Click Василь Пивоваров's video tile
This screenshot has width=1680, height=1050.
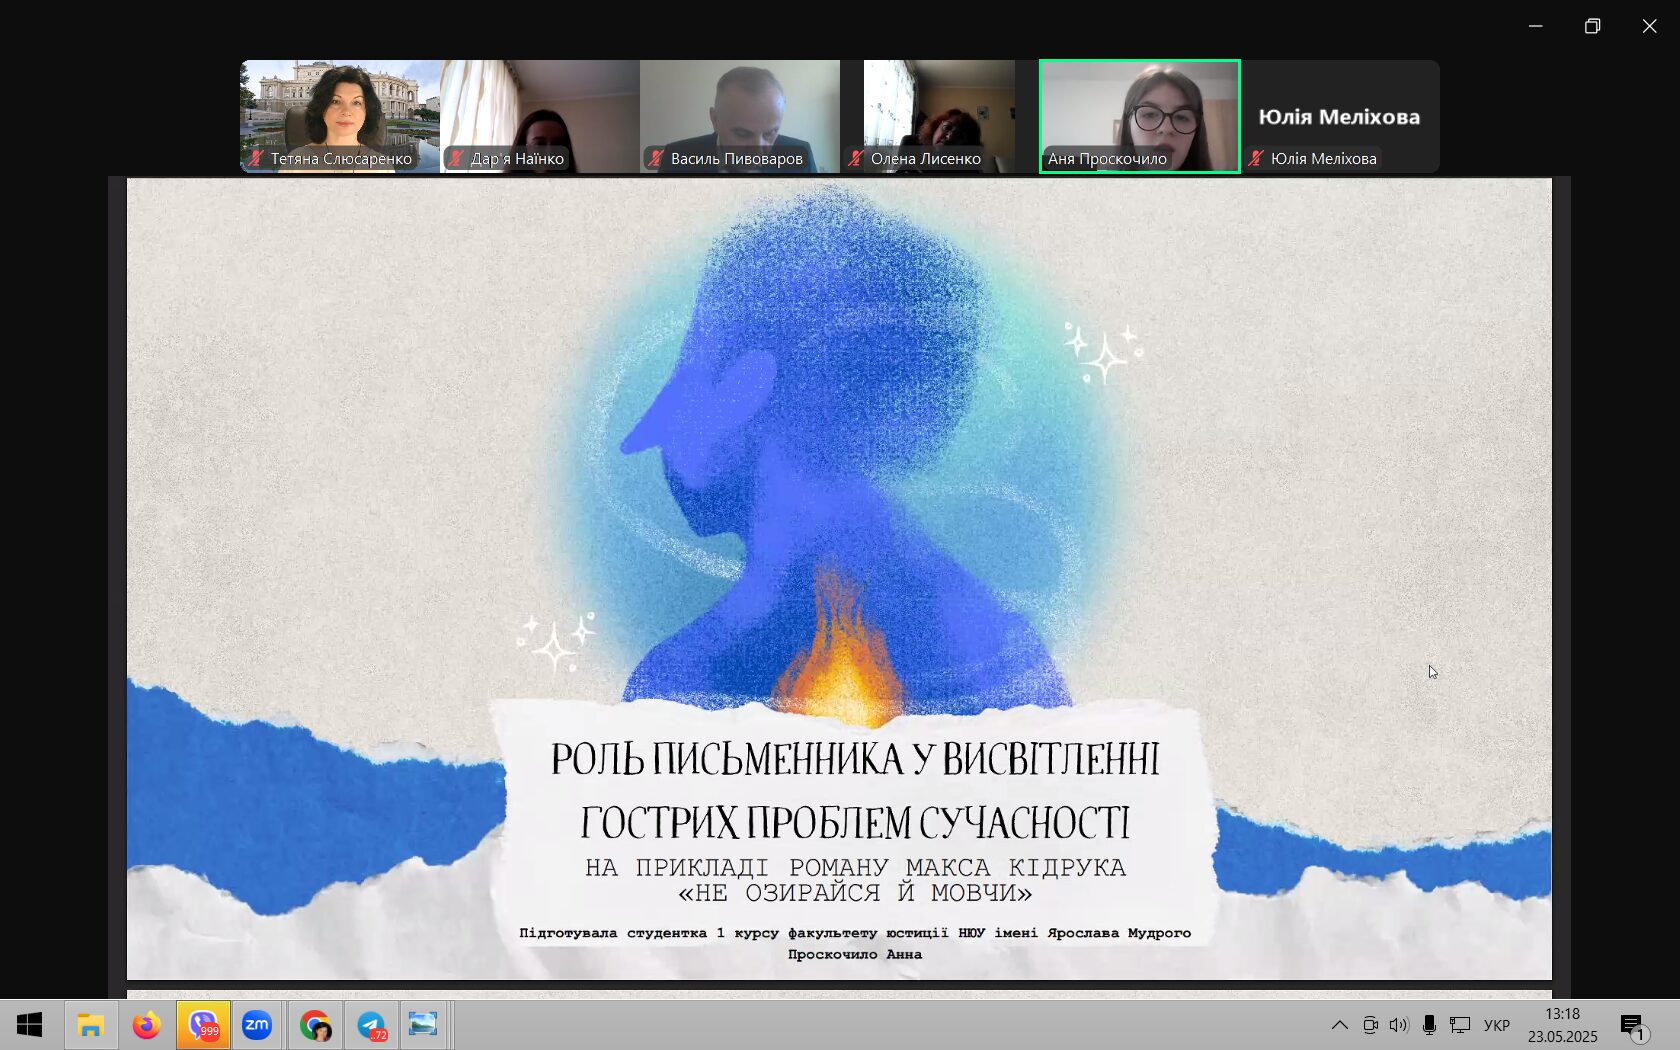(740, 116)
